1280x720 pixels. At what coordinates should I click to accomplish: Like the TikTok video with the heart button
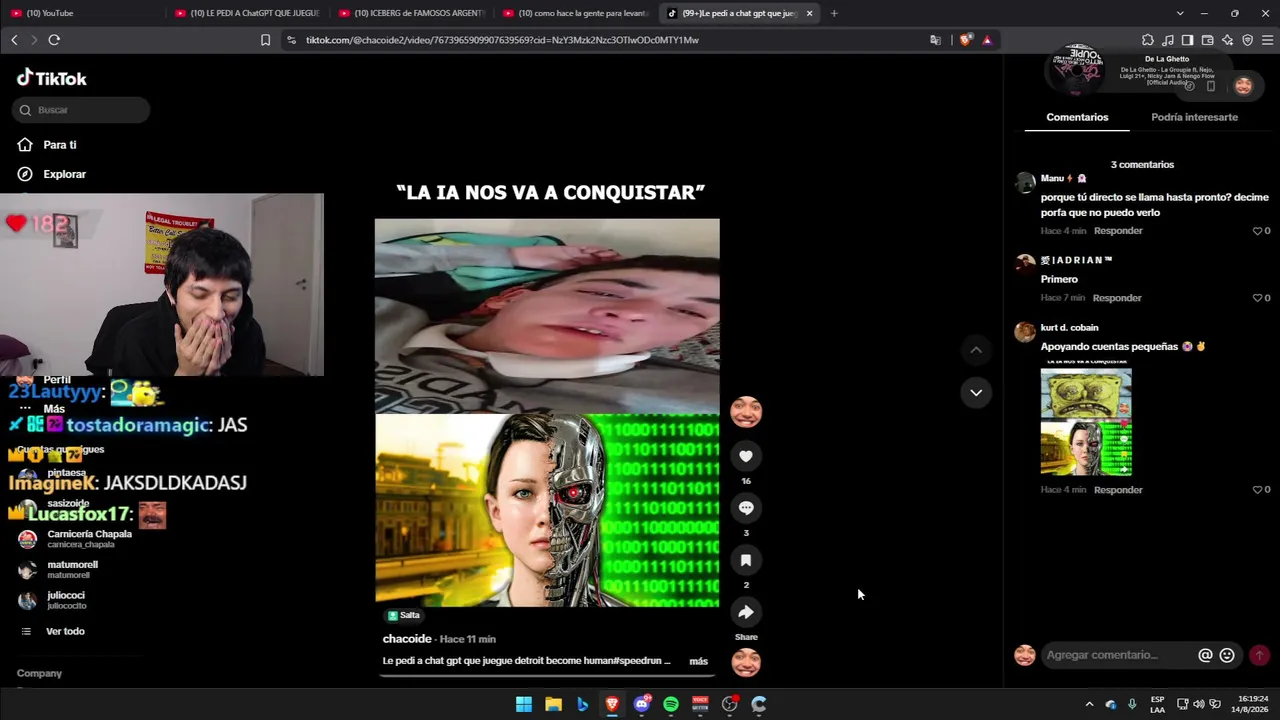coord(746,456)
